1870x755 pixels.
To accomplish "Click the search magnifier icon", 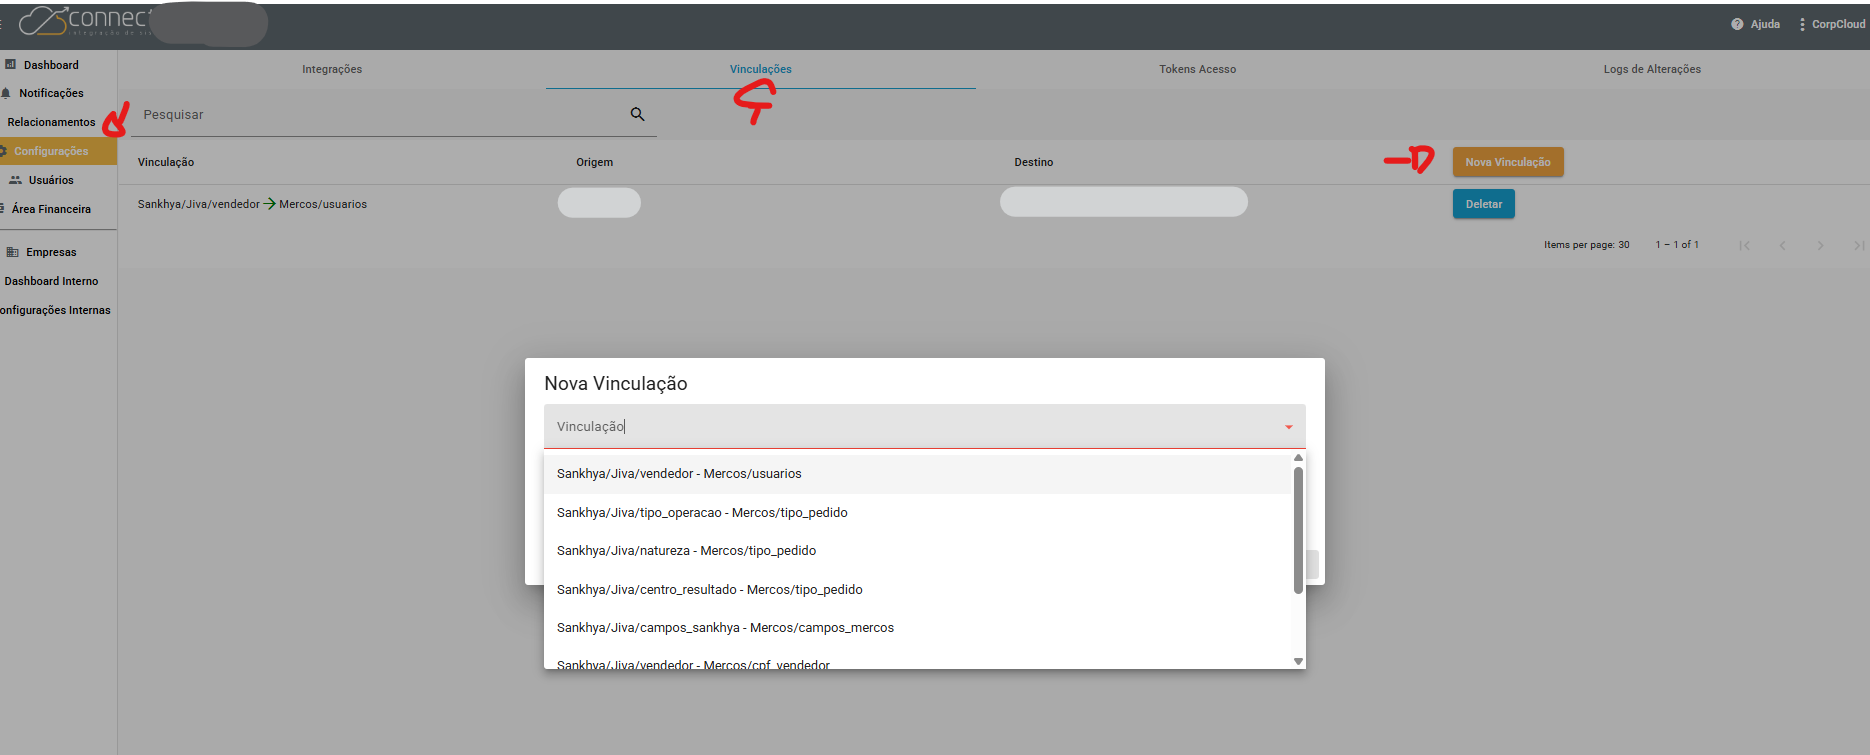I will (637, 114).
